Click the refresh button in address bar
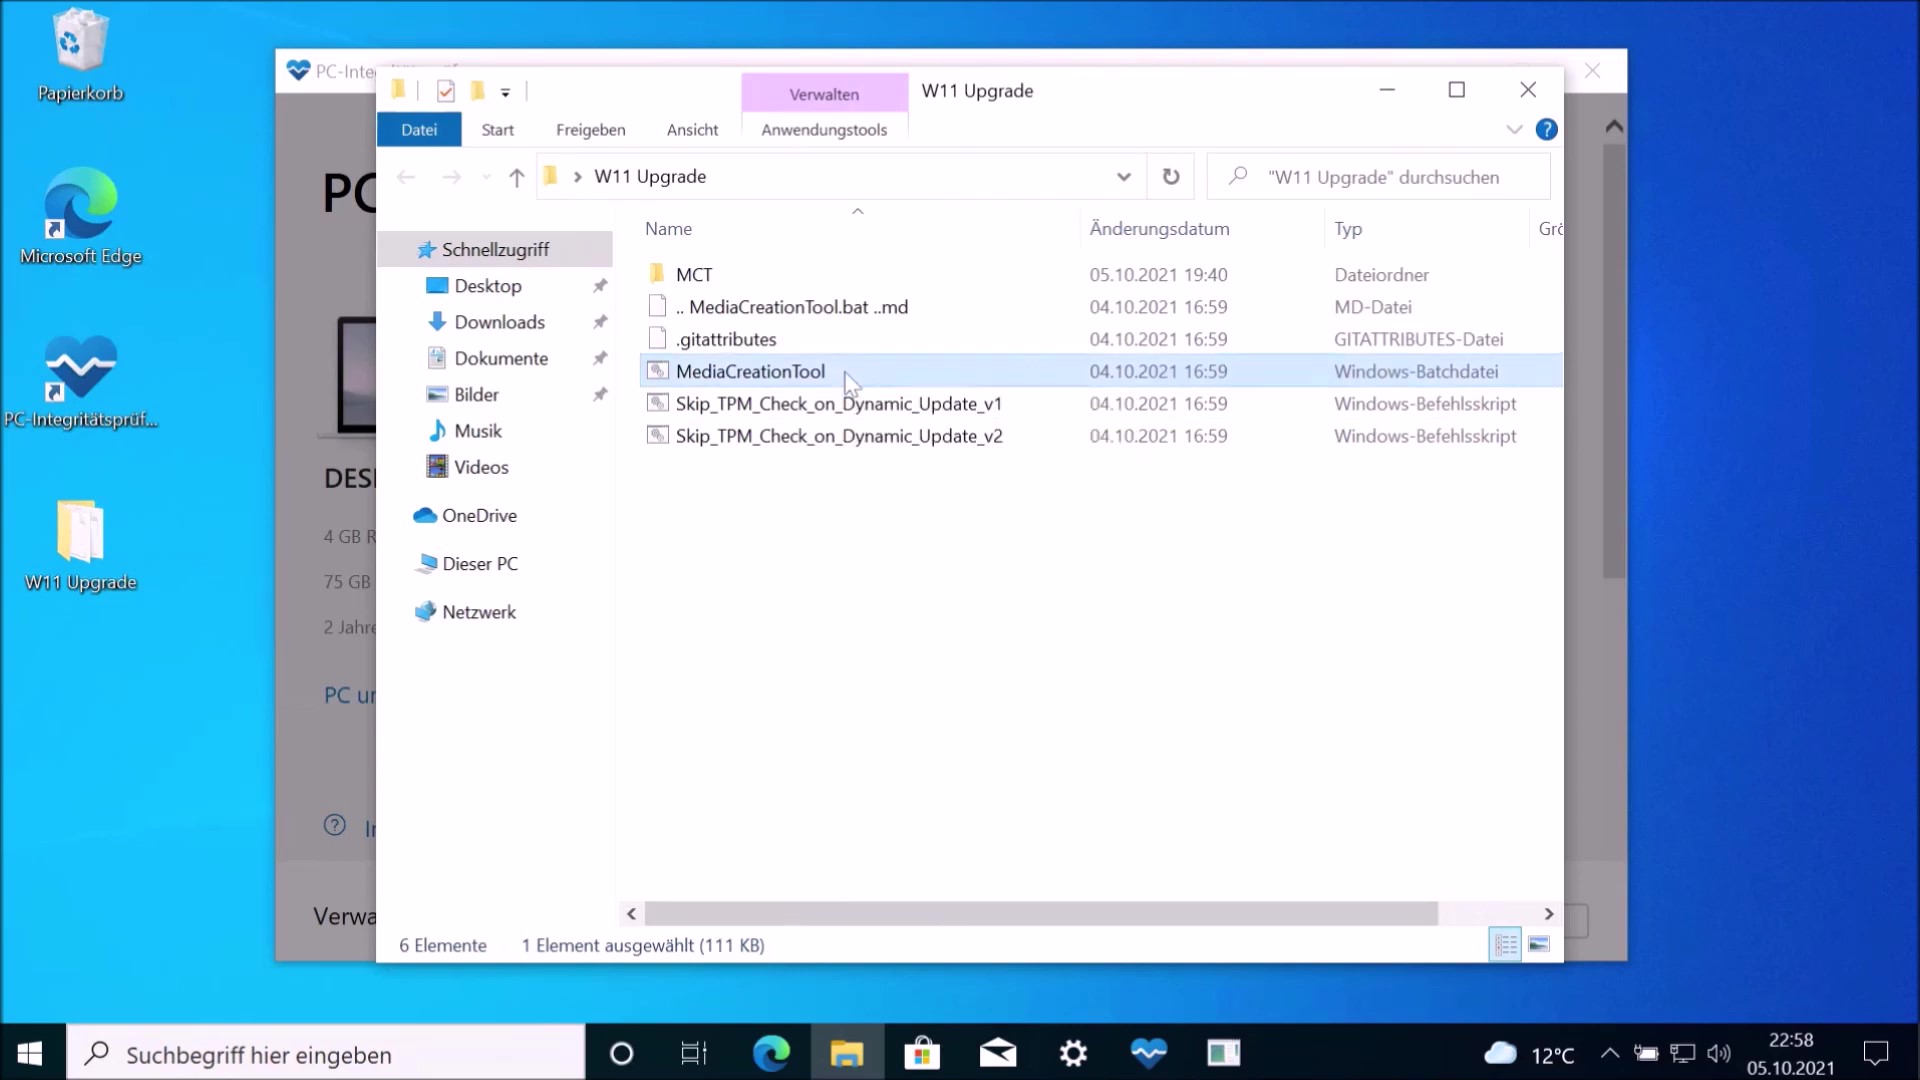Viewport: 1920px width, 1080px height. [1170, 177]
